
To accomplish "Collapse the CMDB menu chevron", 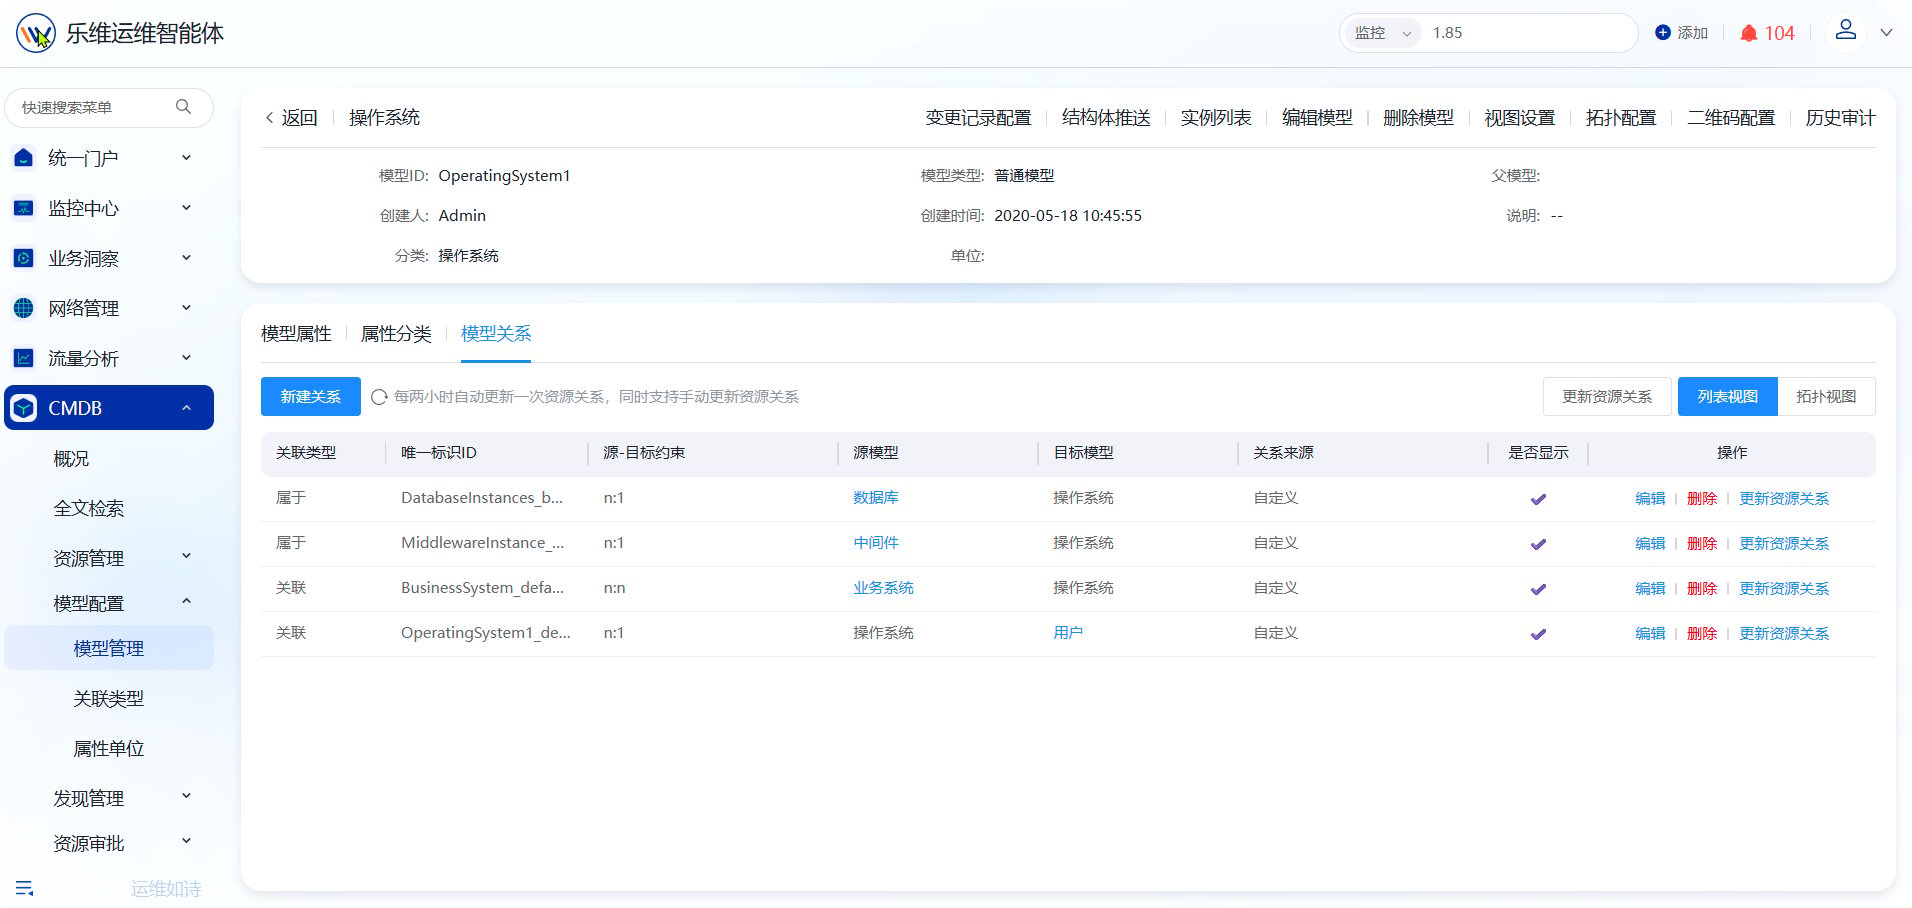I will pyautogui.click(x=186, y=408).
